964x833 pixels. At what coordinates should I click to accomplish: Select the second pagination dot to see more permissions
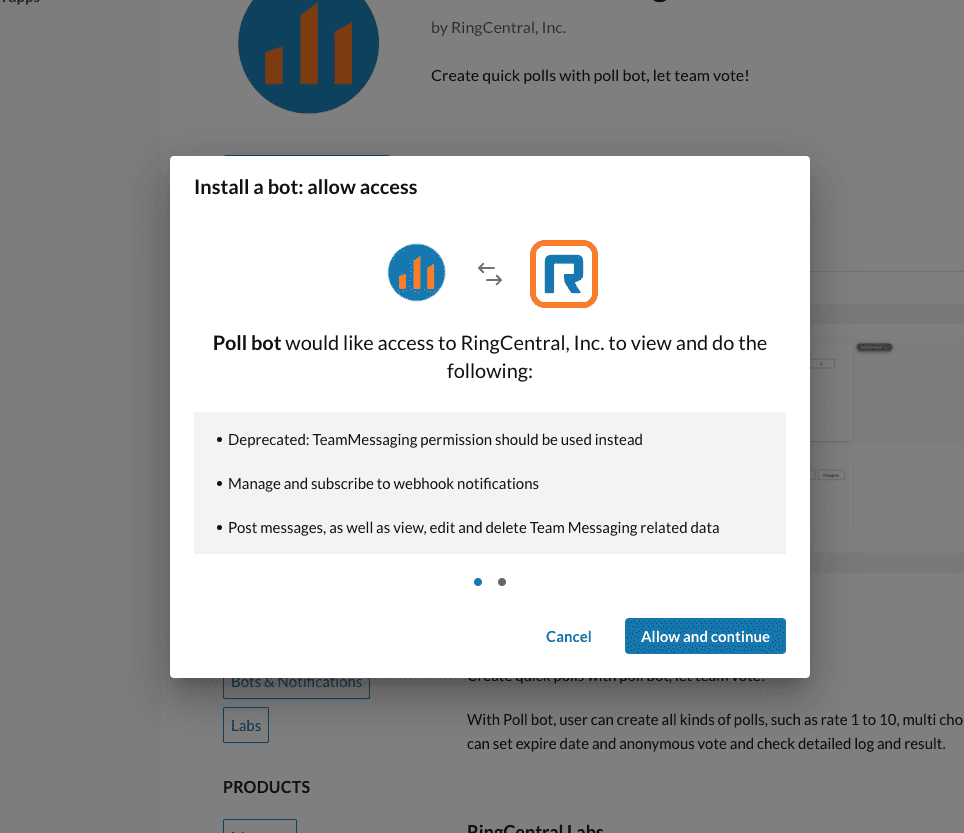pyautogui.click(x=501, y=581)
